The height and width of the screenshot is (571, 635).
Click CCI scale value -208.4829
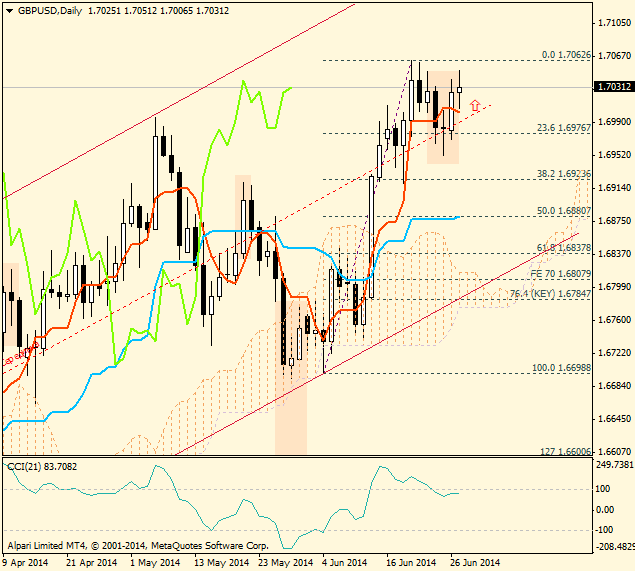[x=615, y=547]
